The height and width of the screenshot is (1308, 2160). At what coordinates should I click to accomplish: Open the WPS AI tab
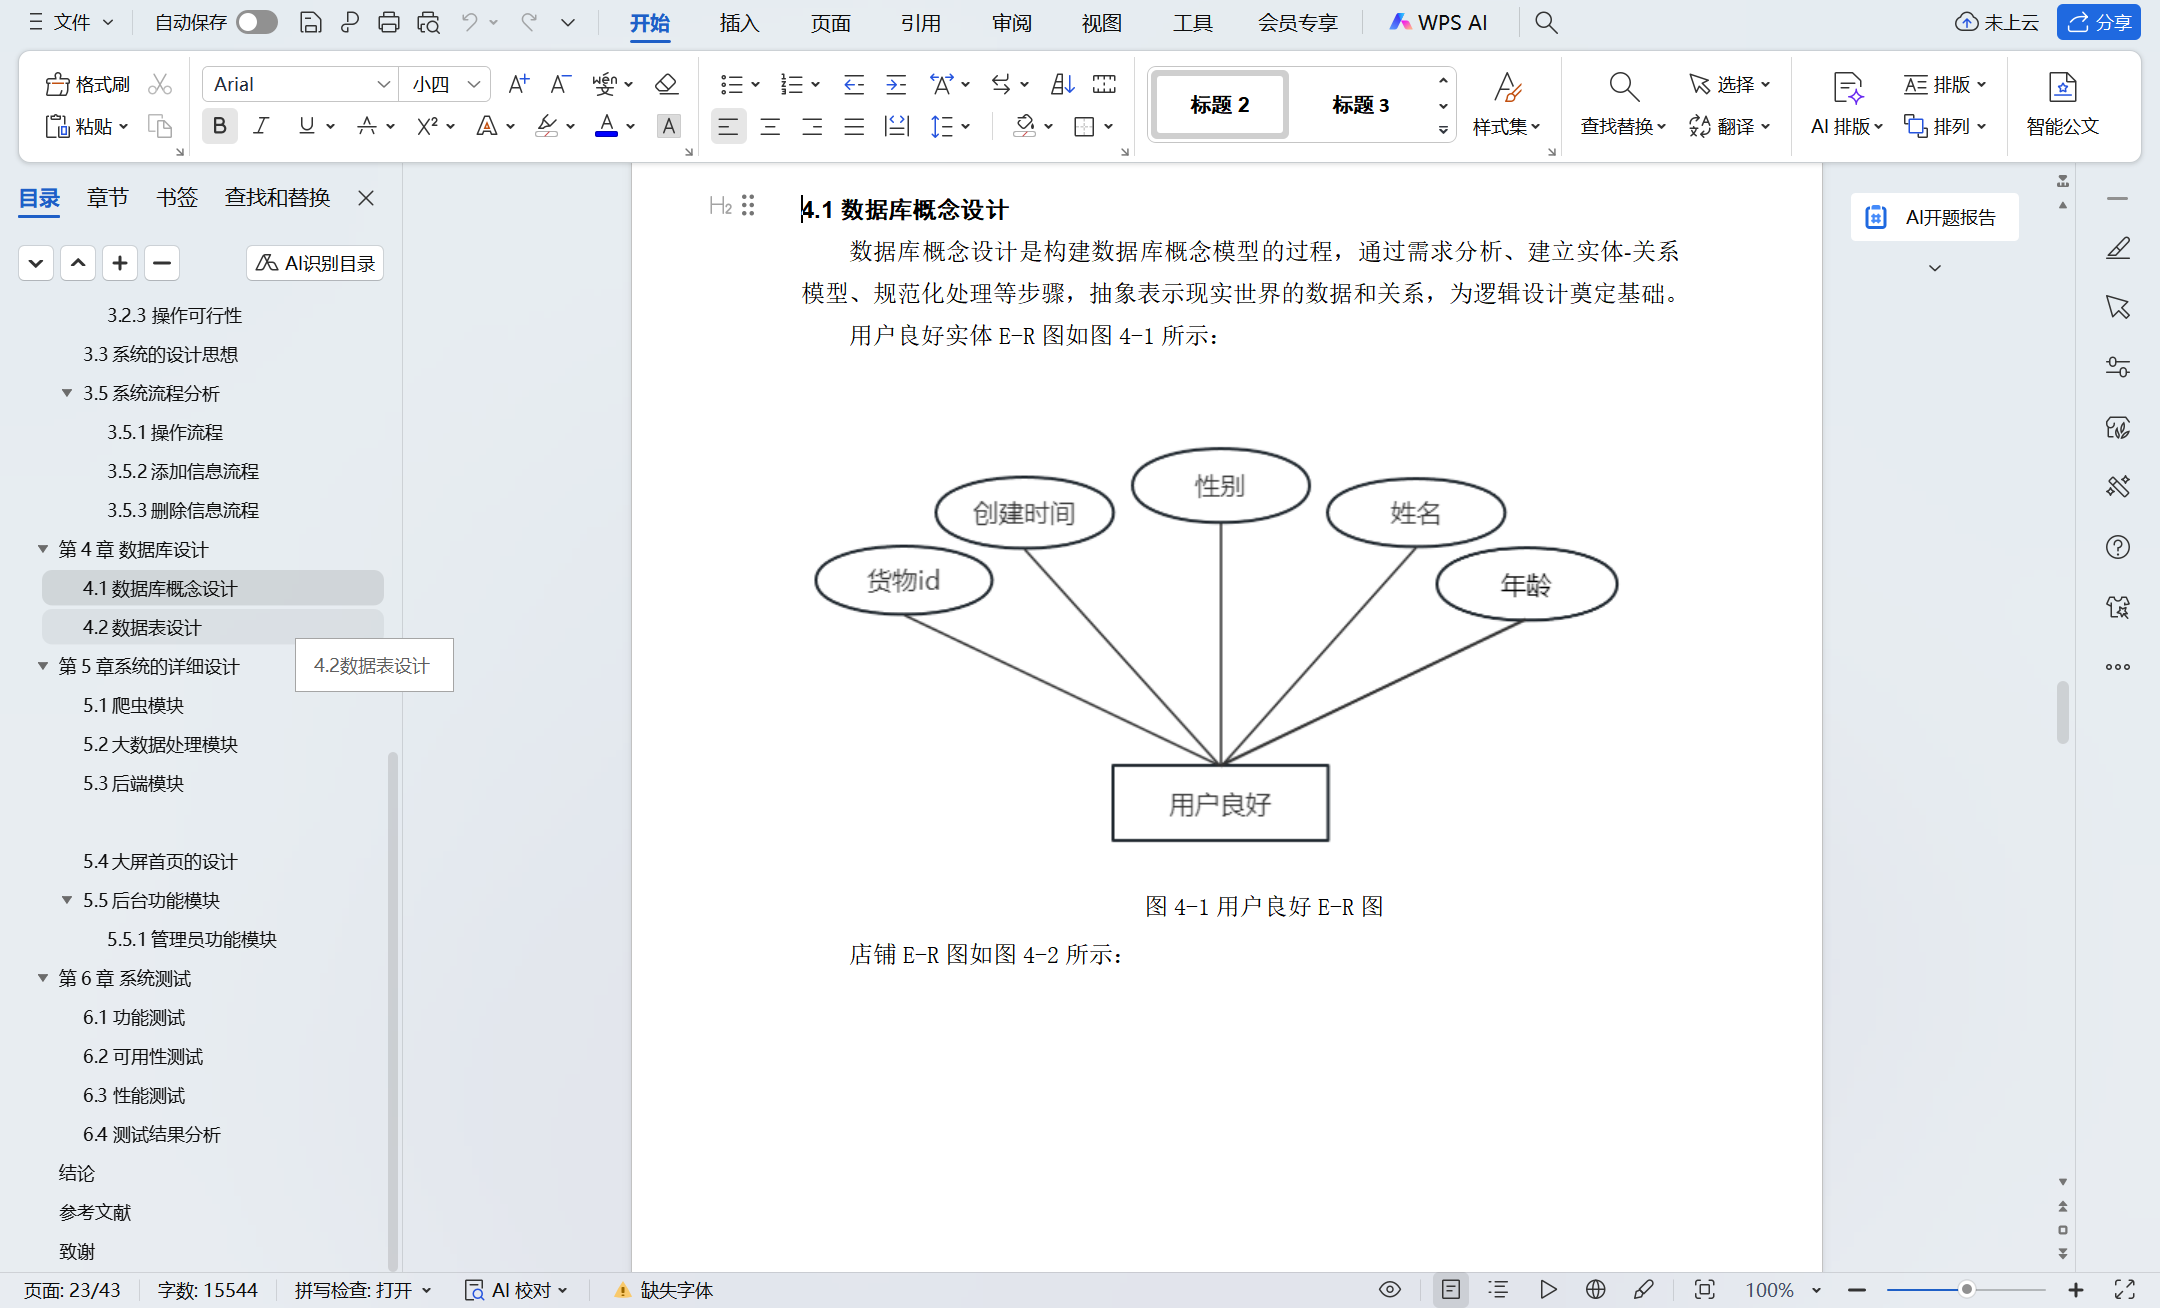[x=1439, y=22]
